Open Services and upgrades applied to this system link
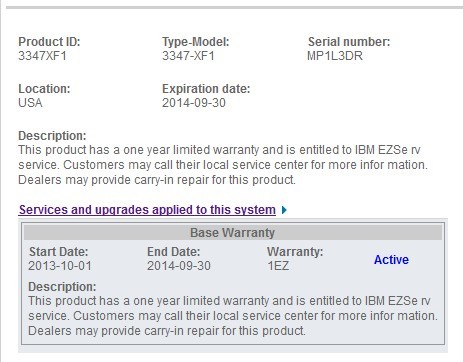463x362 pixels. [147, 210]
